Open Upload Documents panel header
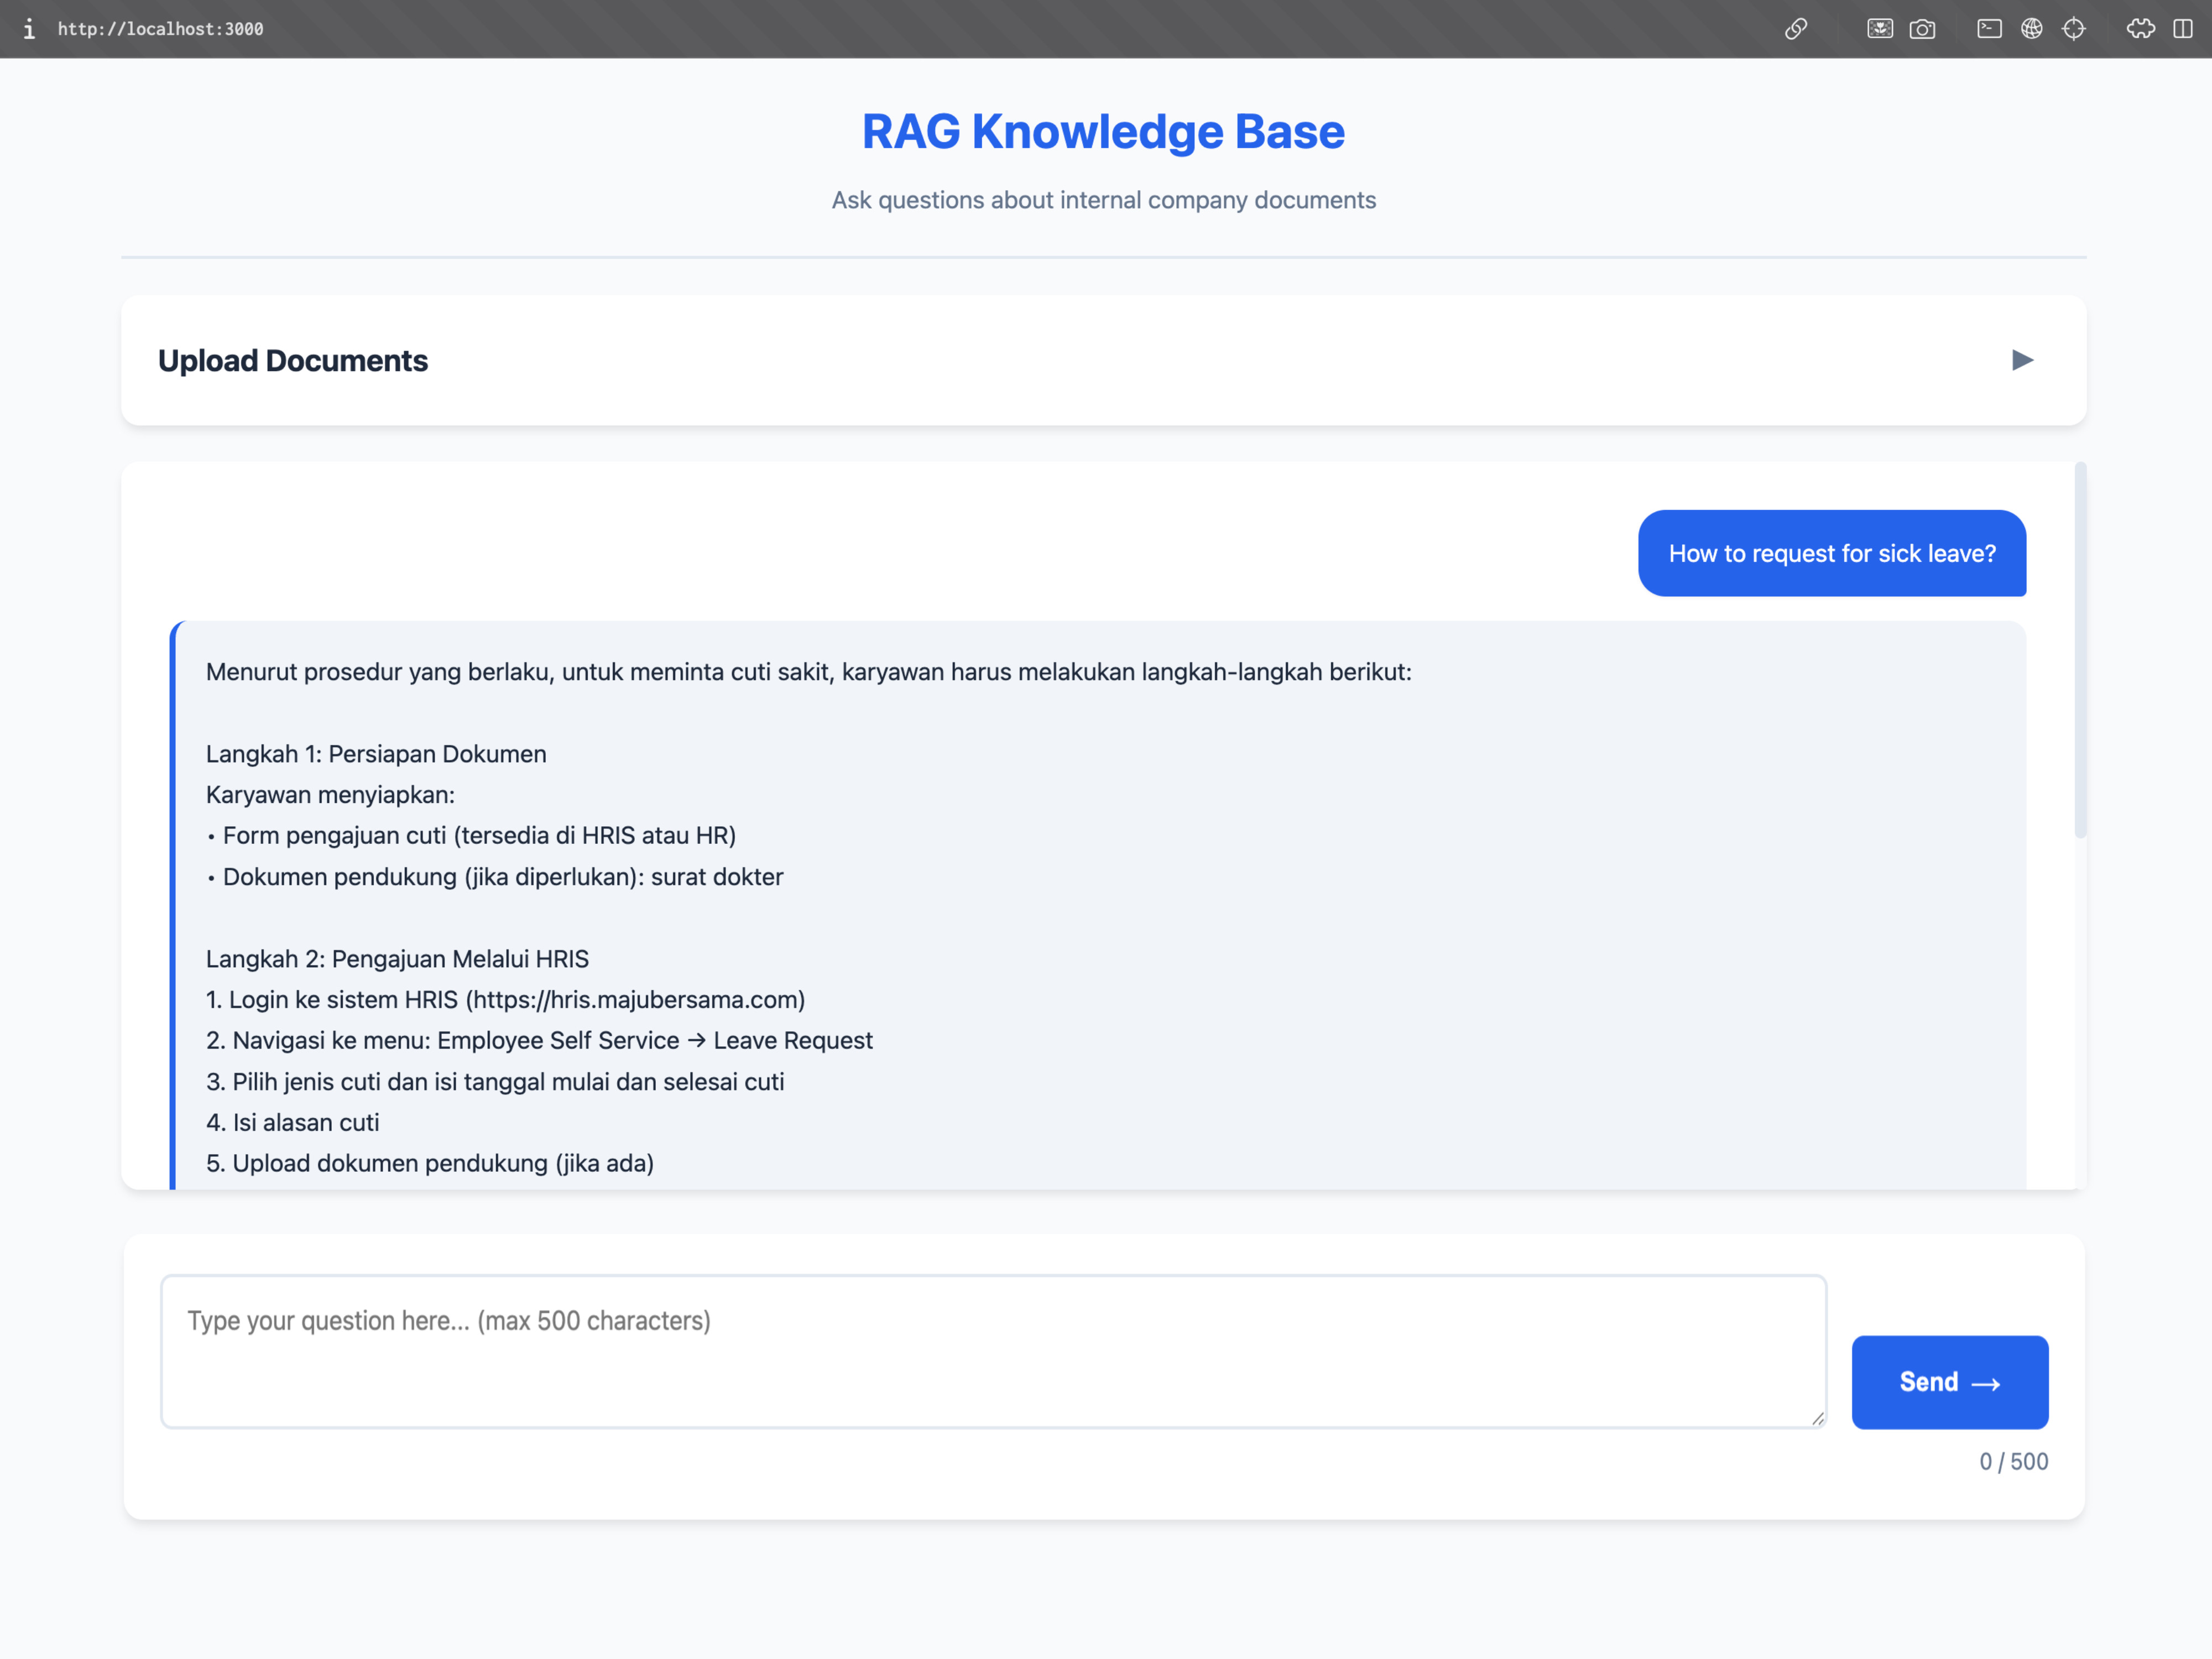The height and width of the screenshot is (1659, 2212). click(x=293, y=361)
